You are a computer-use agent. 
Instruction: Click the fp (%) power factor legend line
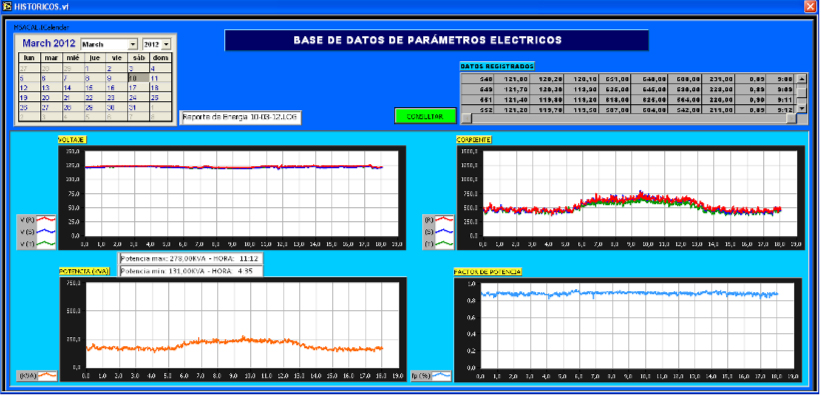pos(441,375)
